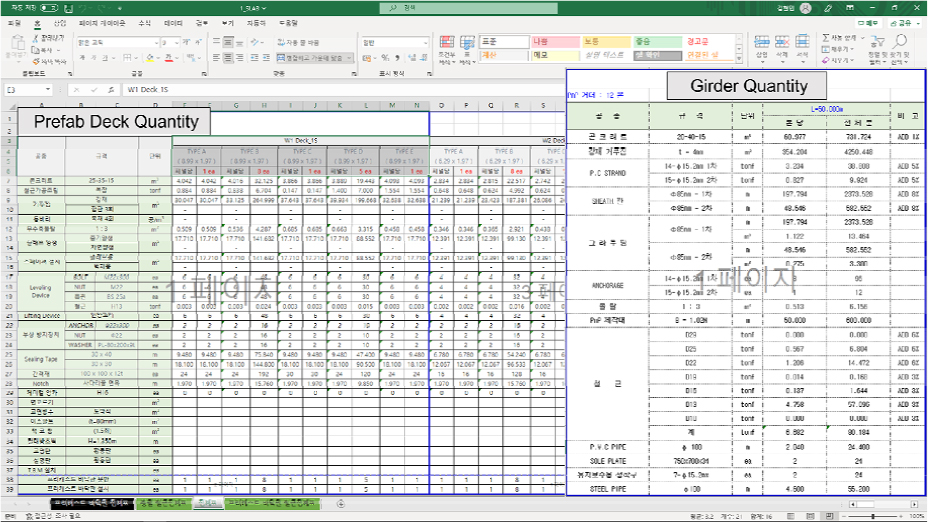Viewport: 928px width, 522px height.
Task: Open the Page Layout (페이지 레이아웃) tab
Action: [102, 23]
